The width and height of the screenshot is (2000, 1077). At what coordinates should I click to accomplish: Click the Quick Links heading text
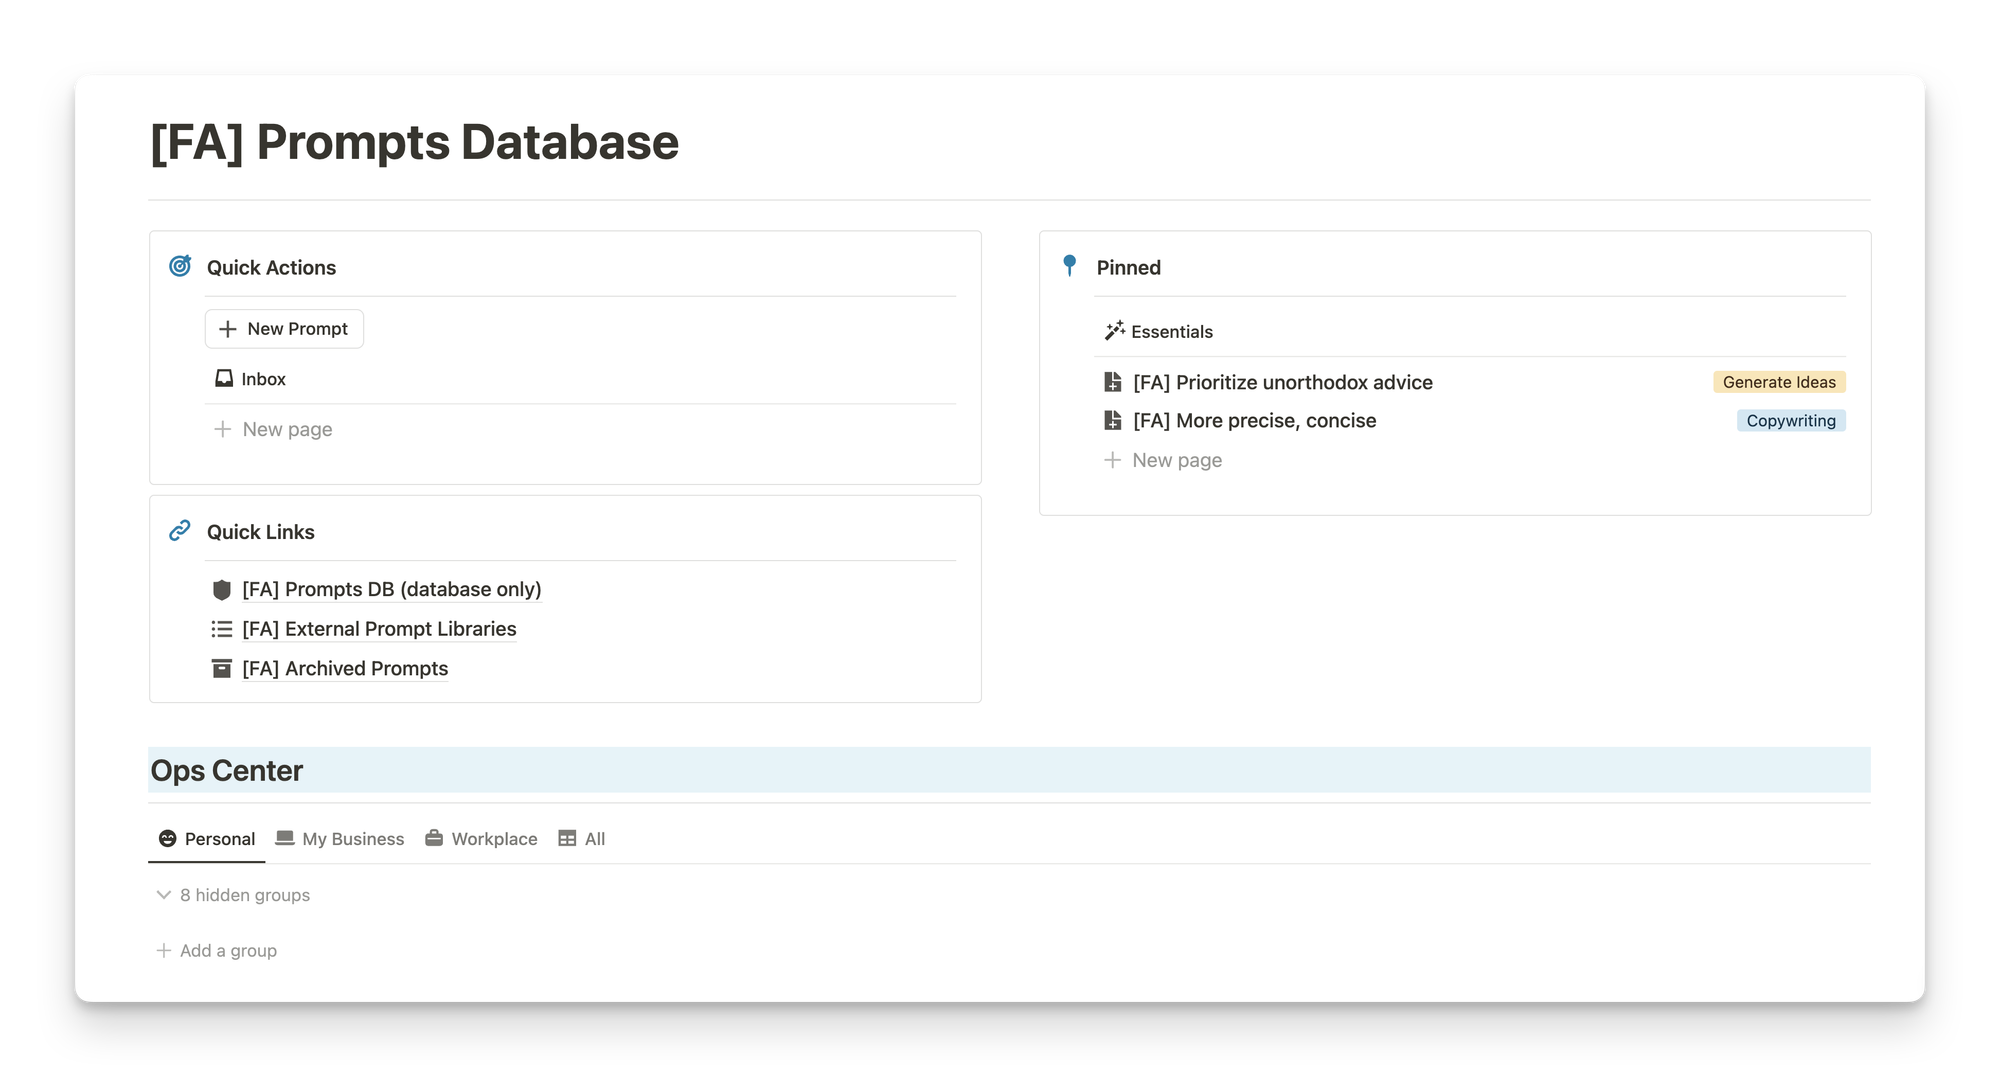(x=260, y=532)
